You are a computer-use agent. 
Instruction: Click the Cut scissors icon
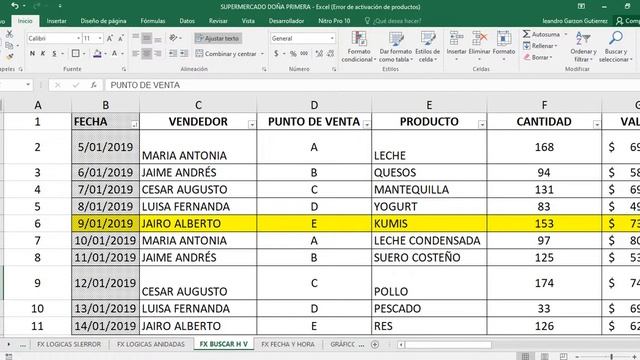pyautogui.click(x=9, y=35)
